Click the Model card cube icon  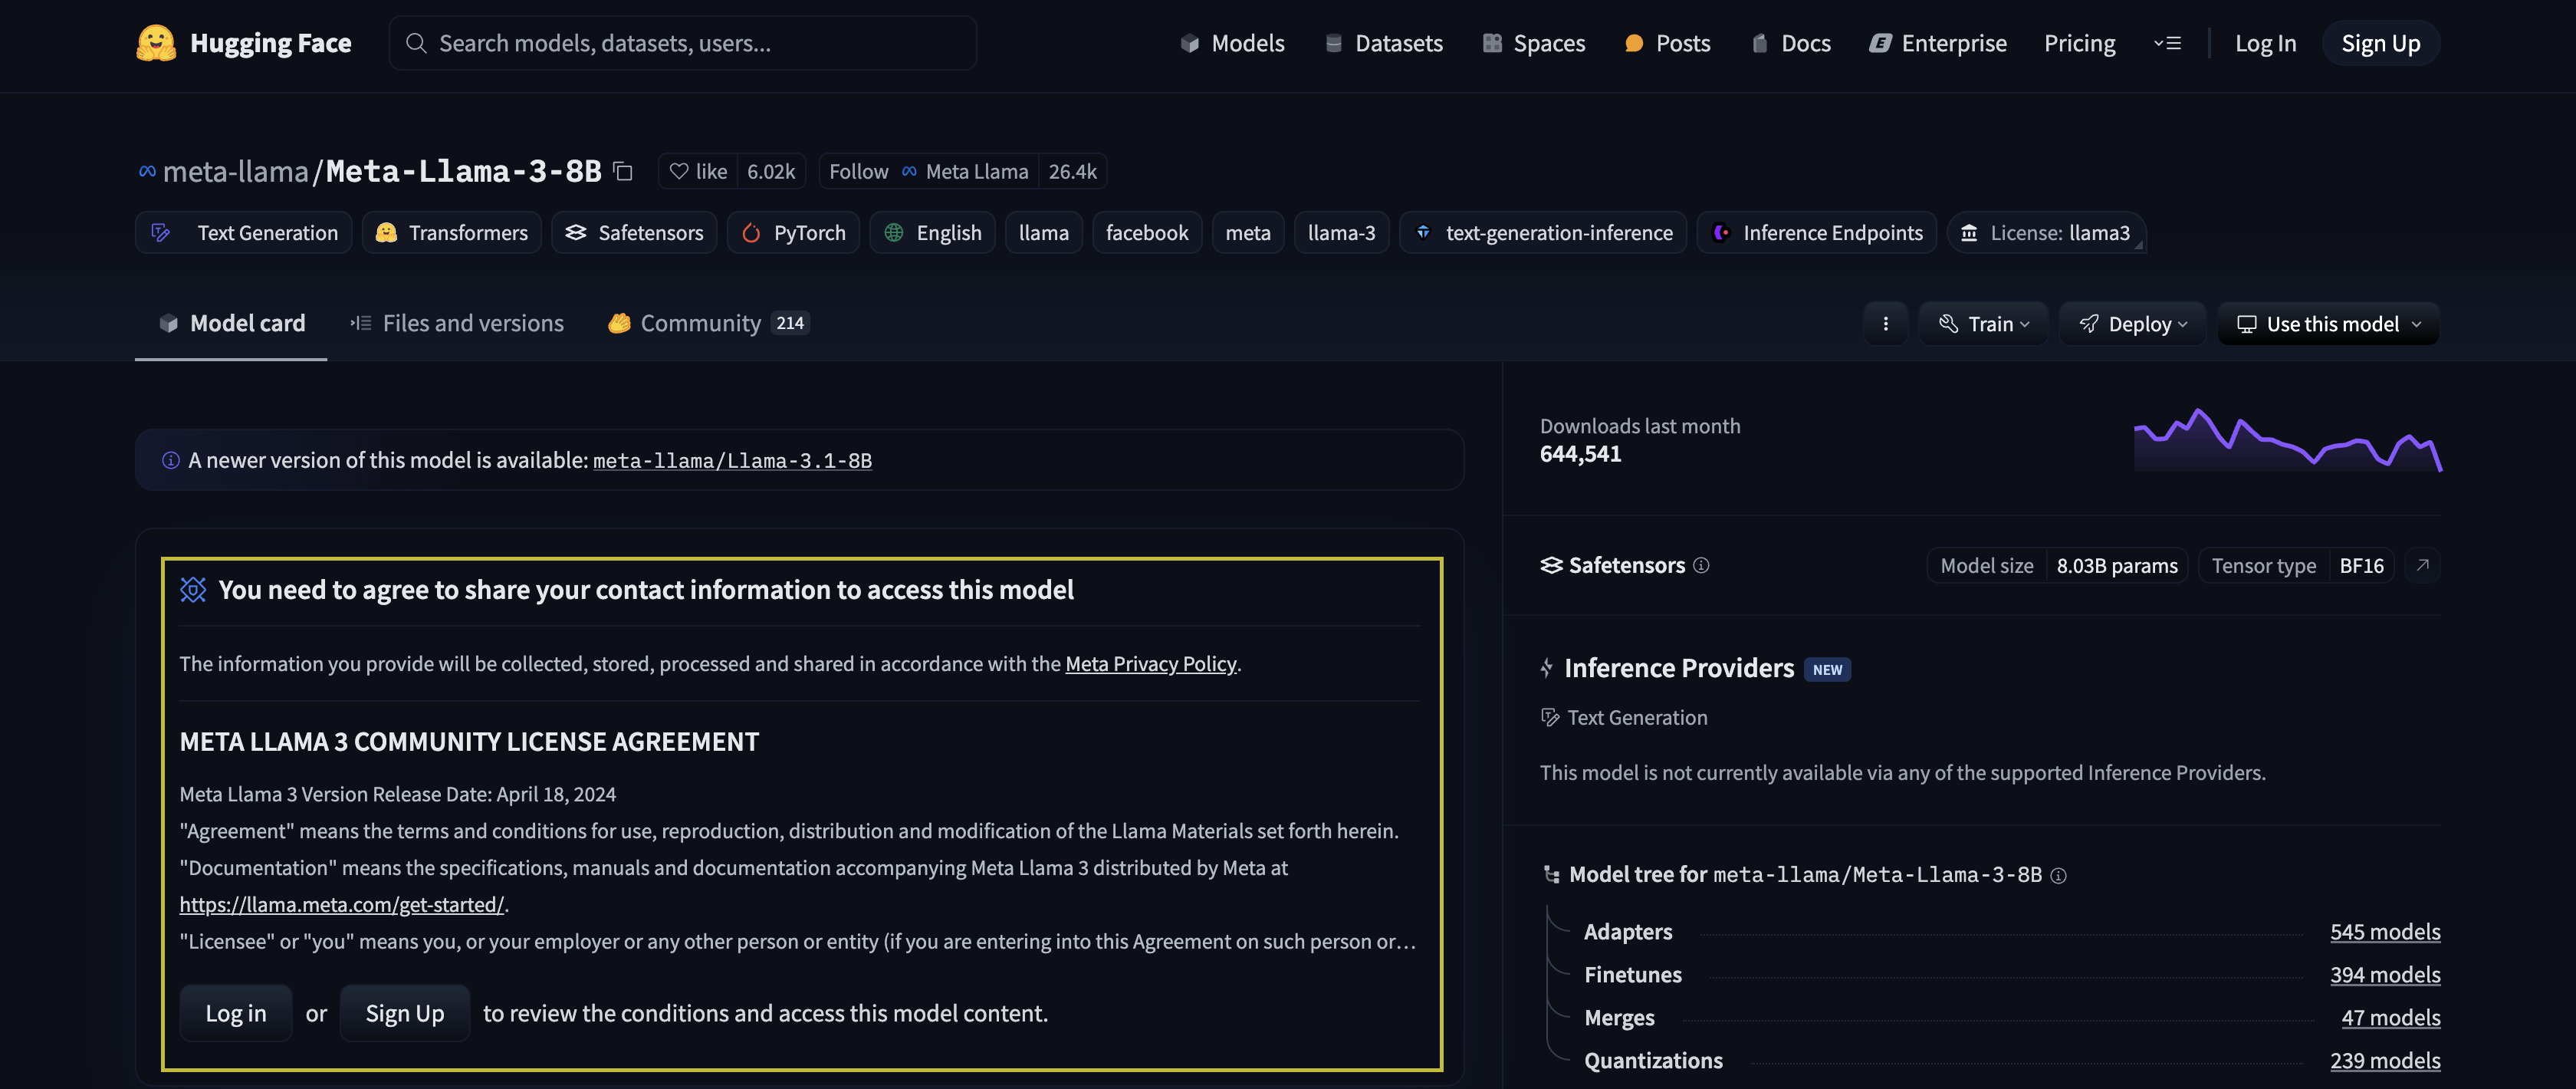pyautogui.click(x=168, y=323)
